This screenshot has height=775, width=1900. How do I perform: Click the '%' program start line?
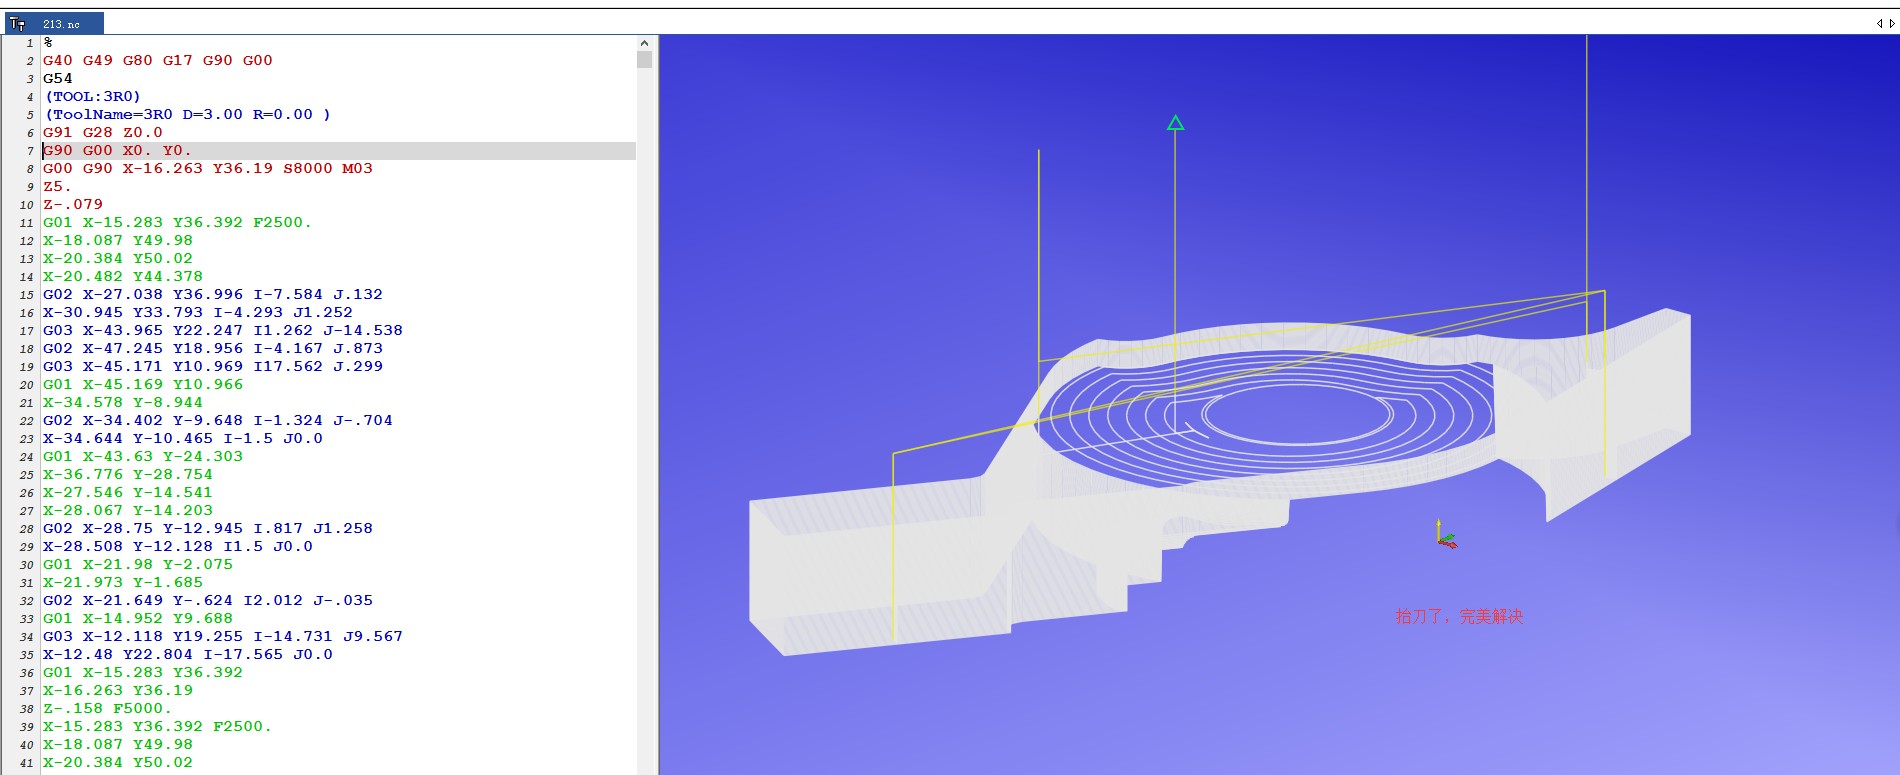click(48, 42)
